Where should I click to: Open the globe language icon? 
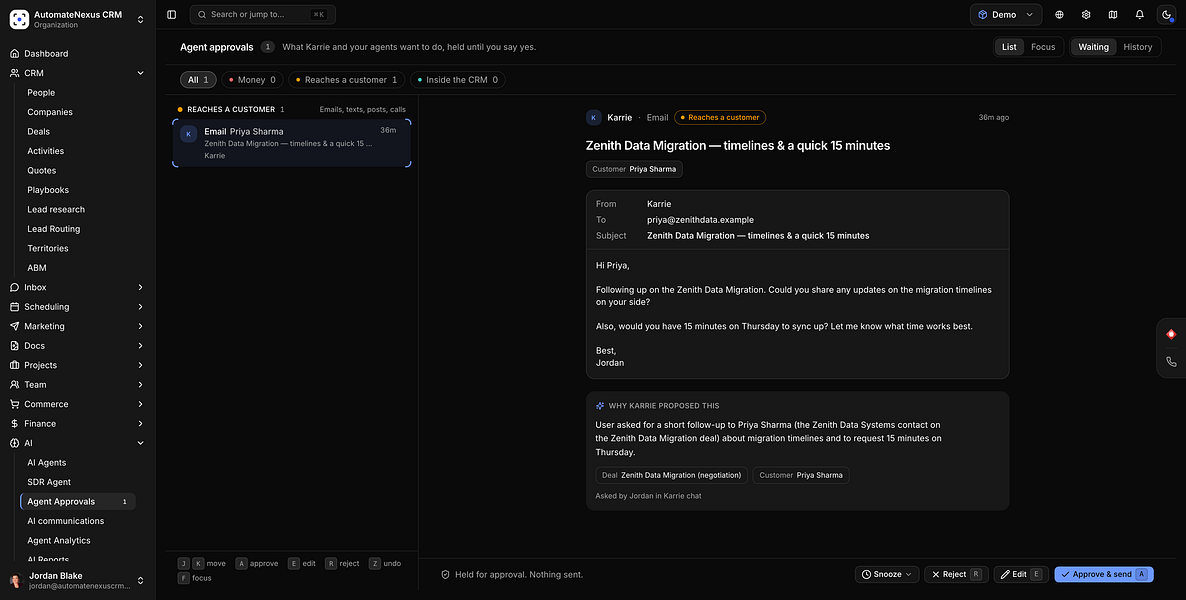(x=1059, y=14)
